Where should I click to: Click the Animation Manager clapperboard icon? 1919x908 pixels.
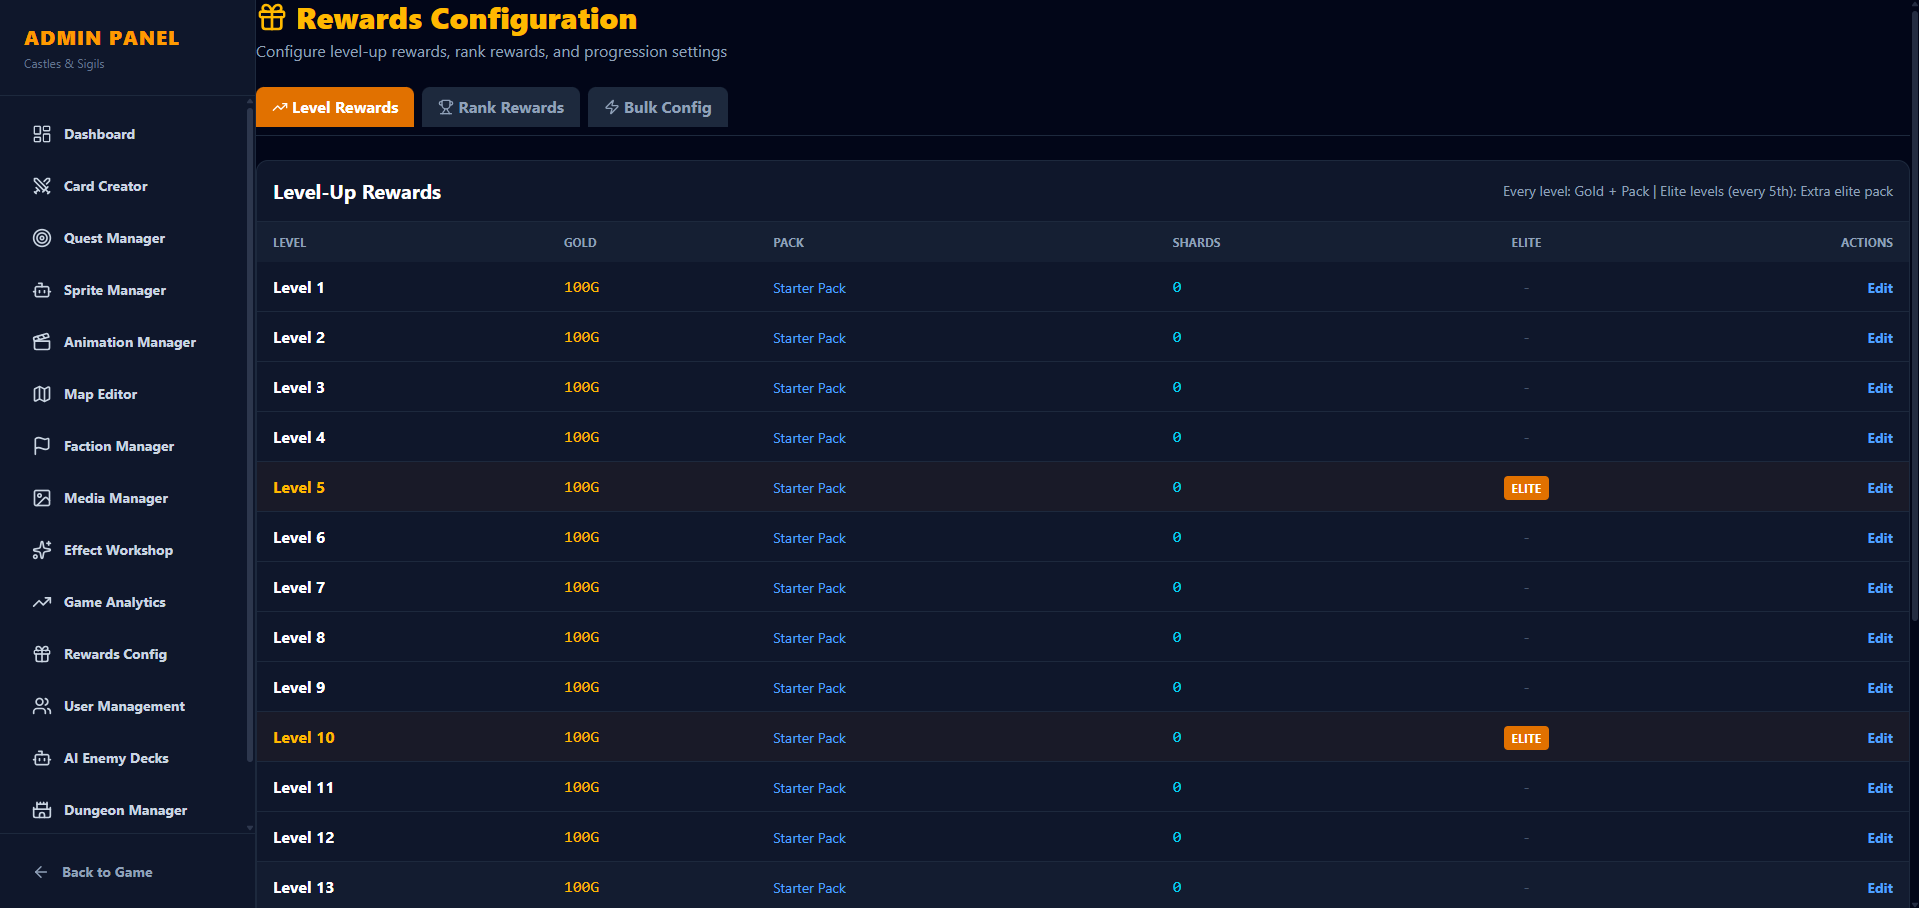coord(42,342)
